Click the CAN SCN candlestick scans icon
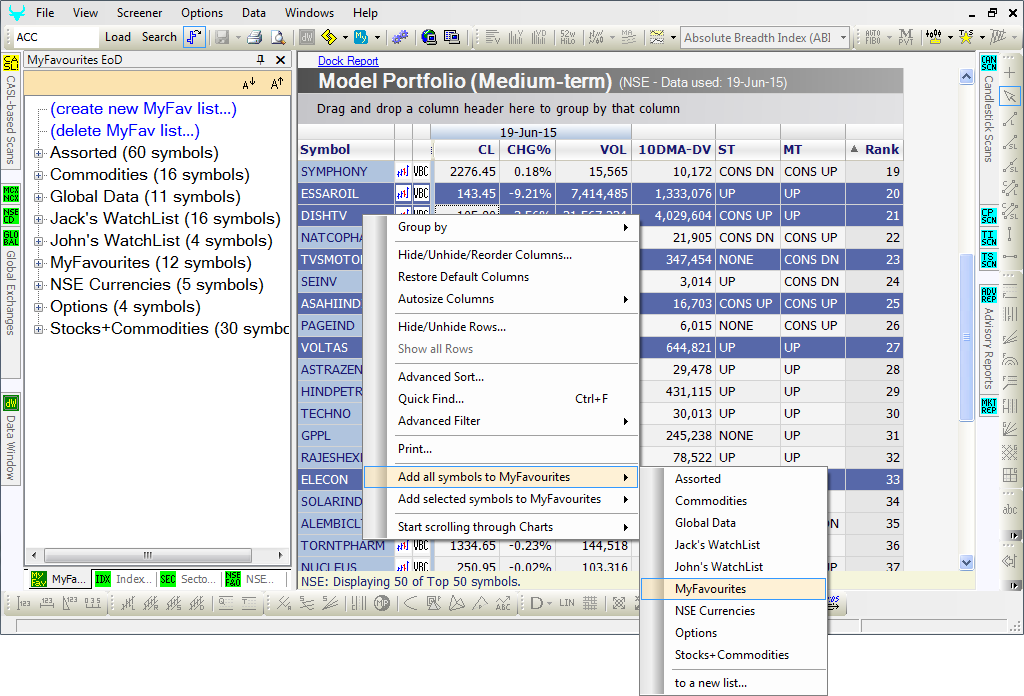Viewport: 1024px width, 696px height. (x=989, y=63)
